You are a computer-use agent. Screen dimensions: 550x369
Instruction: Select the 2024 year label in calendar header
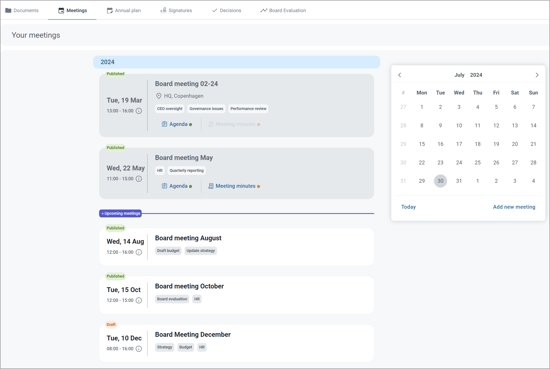coord(476,75)
